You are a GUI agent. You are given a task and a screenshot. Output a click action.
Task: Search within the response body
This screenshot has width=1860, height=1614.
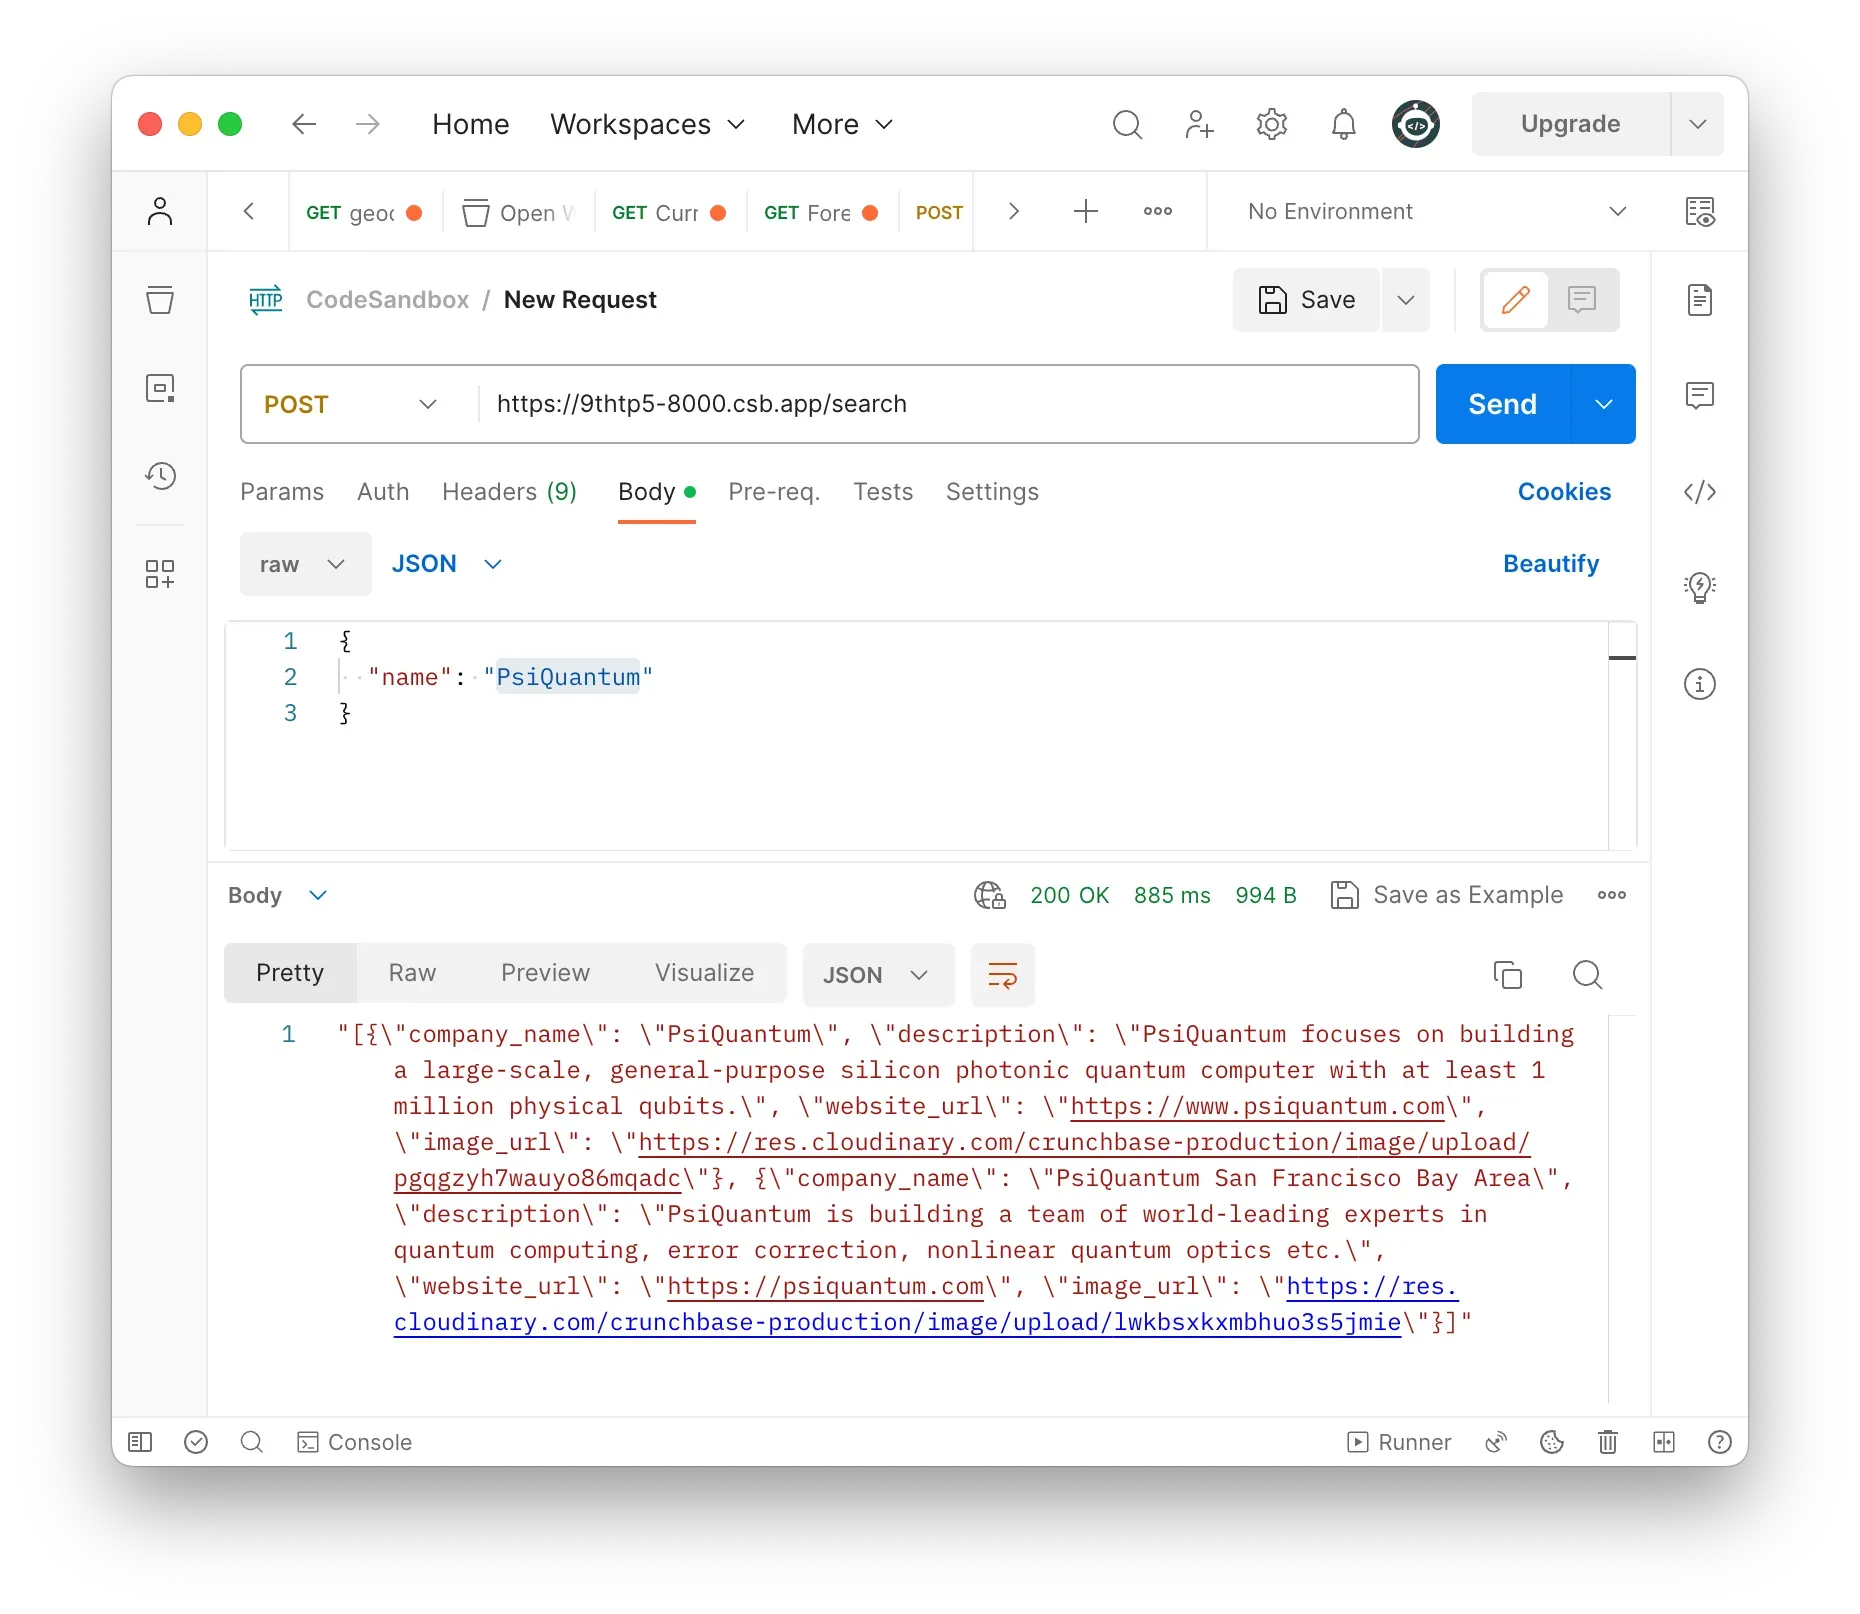(x=1587, y=974)
